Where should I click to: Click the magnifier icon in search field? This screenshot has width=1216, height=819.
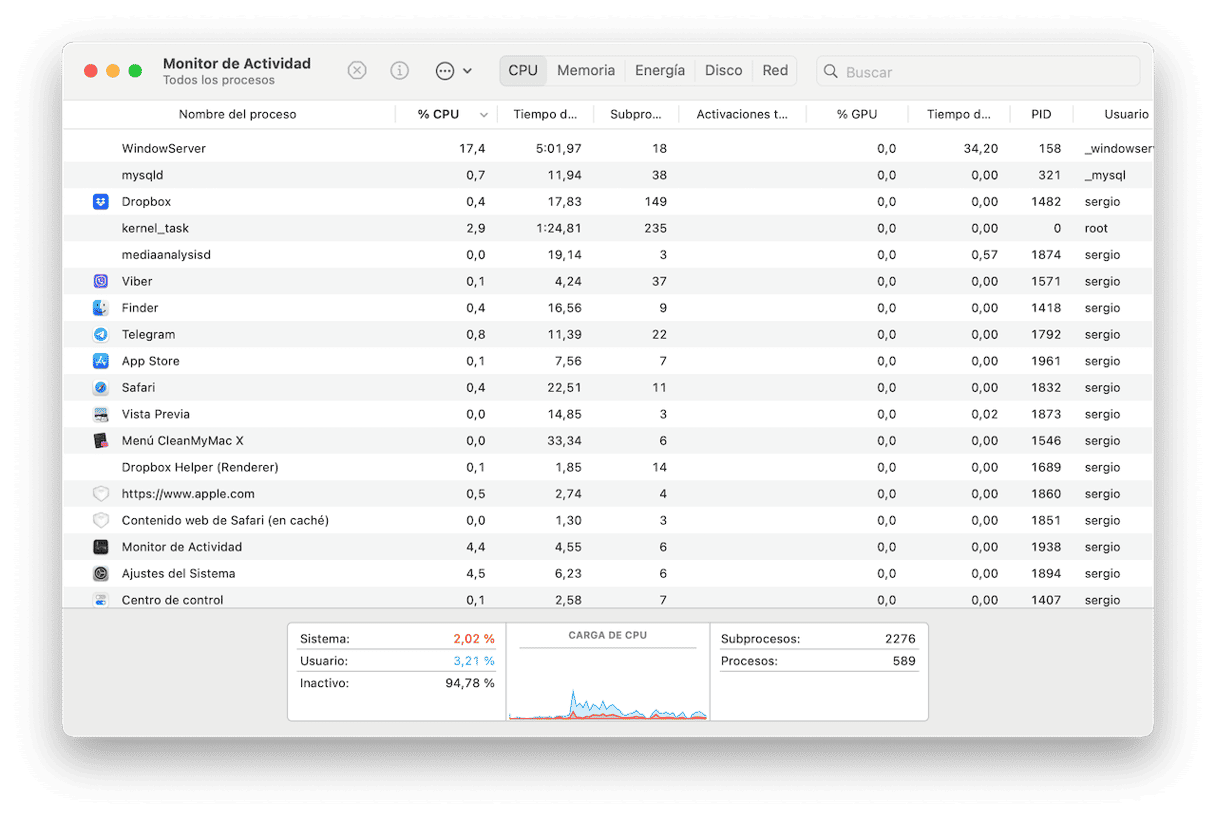coord(831,71)
